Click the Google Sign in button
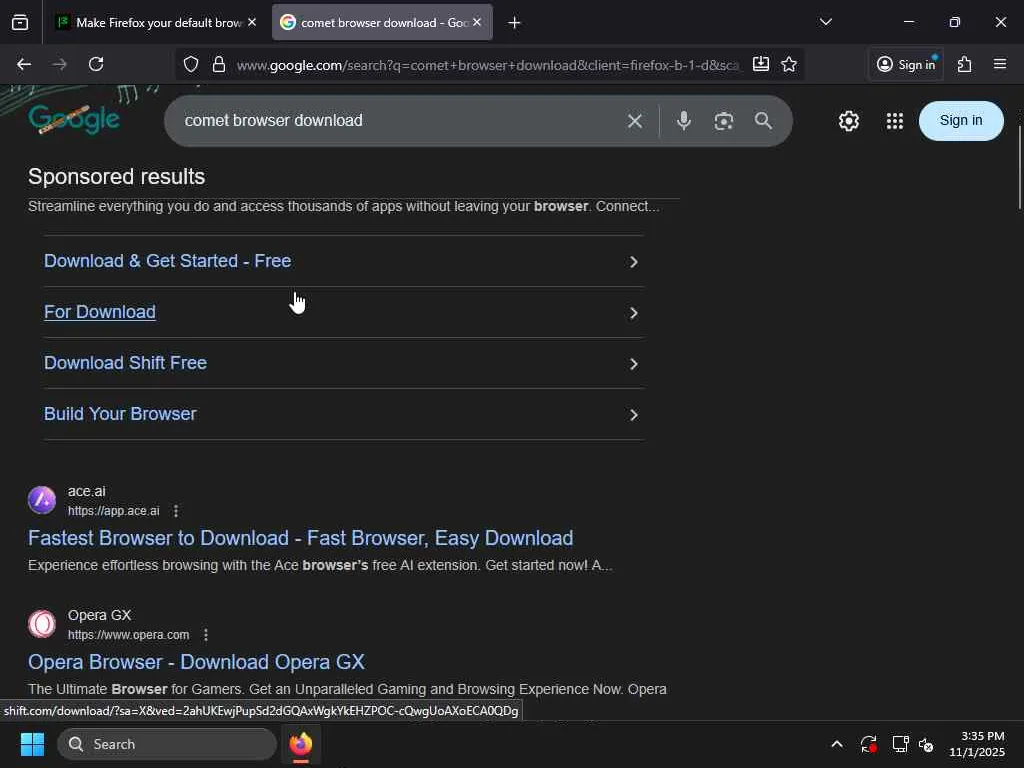The image size is (1024, 768). tap(961, 120)
